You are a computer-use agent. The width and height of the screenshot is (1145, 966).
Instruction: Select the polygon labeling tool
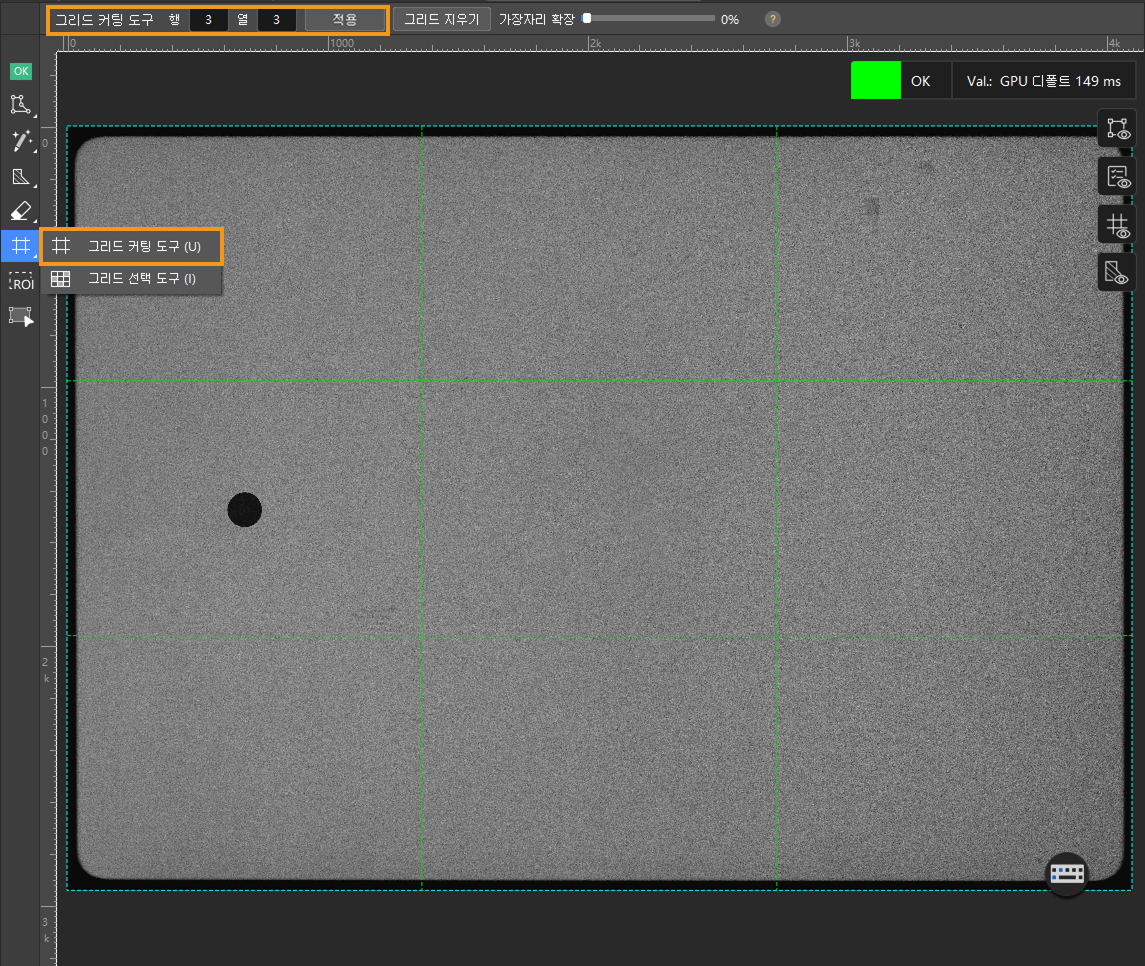click(20, 105)
